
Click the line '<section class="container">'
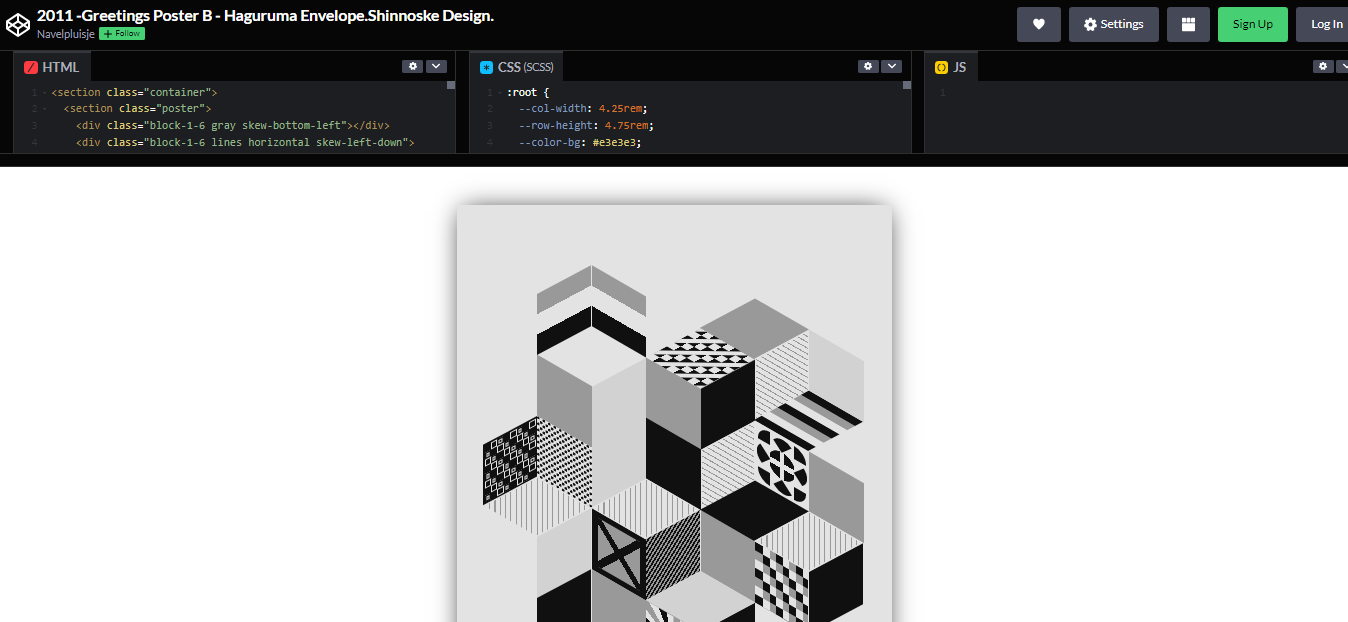click(135, 92)
